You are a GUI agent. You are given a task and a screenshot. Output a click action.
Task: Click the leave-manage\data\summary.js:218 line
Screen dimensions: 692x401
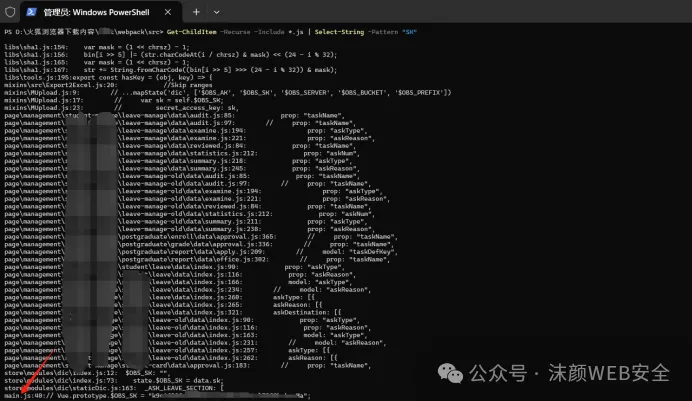(180, 161)
